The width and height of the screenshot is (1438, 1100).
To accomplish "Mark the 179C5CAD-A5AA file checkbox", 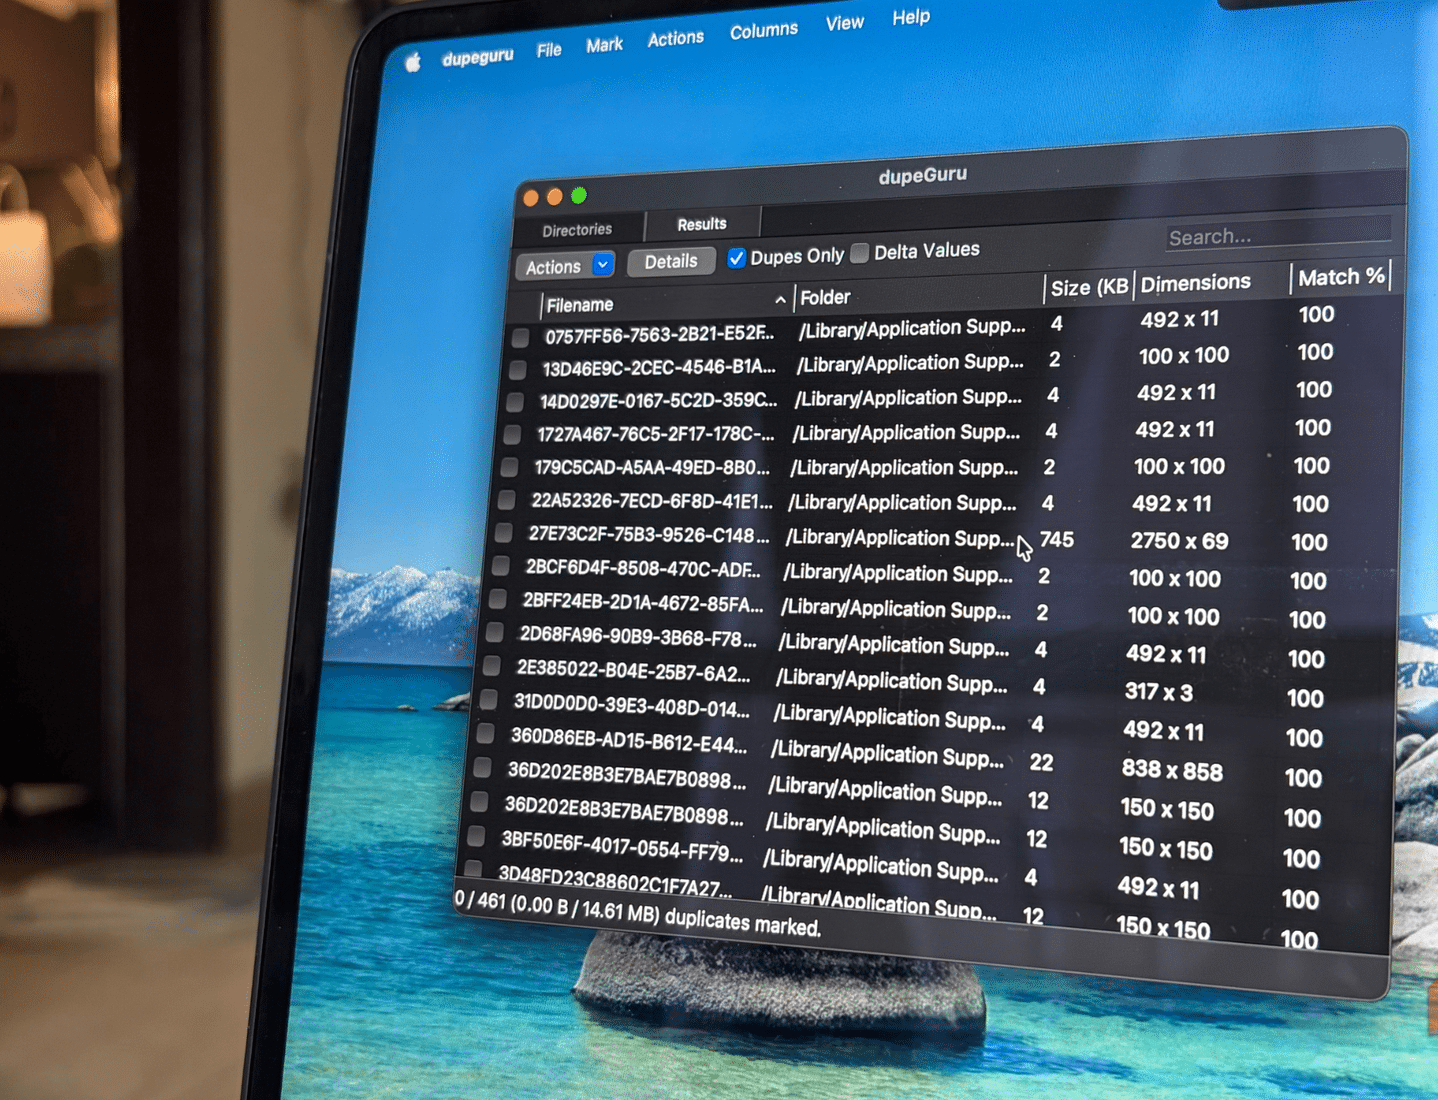I will click(x=509, y=467).
